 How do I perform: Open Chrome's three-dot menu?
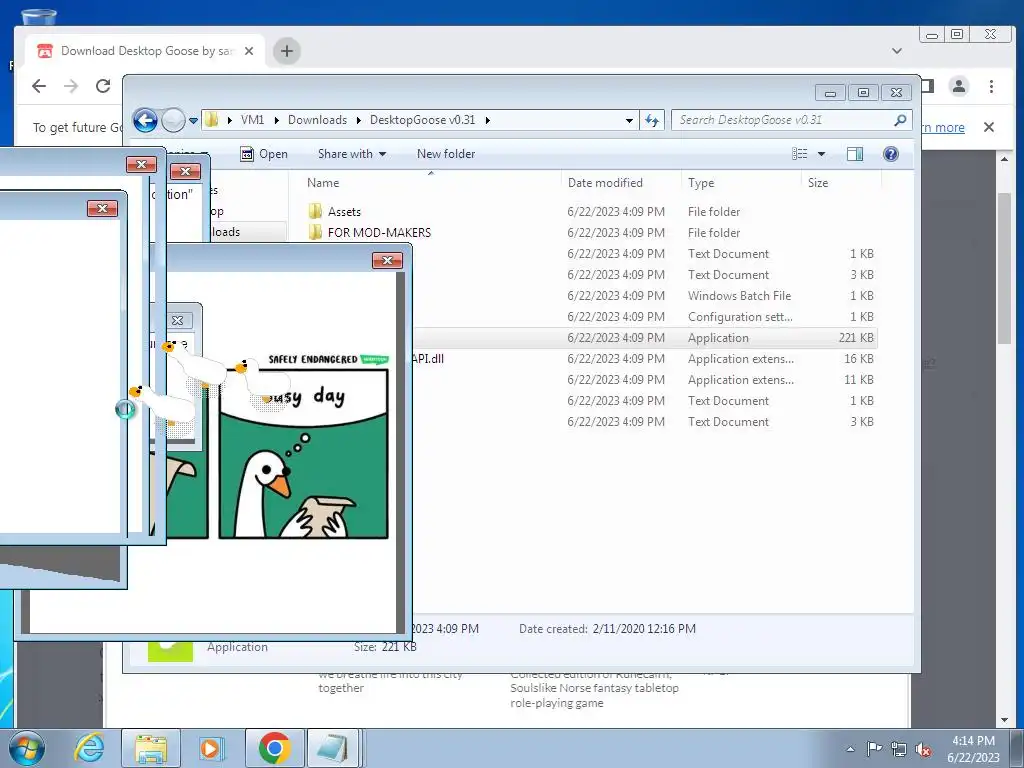(991, 86)
